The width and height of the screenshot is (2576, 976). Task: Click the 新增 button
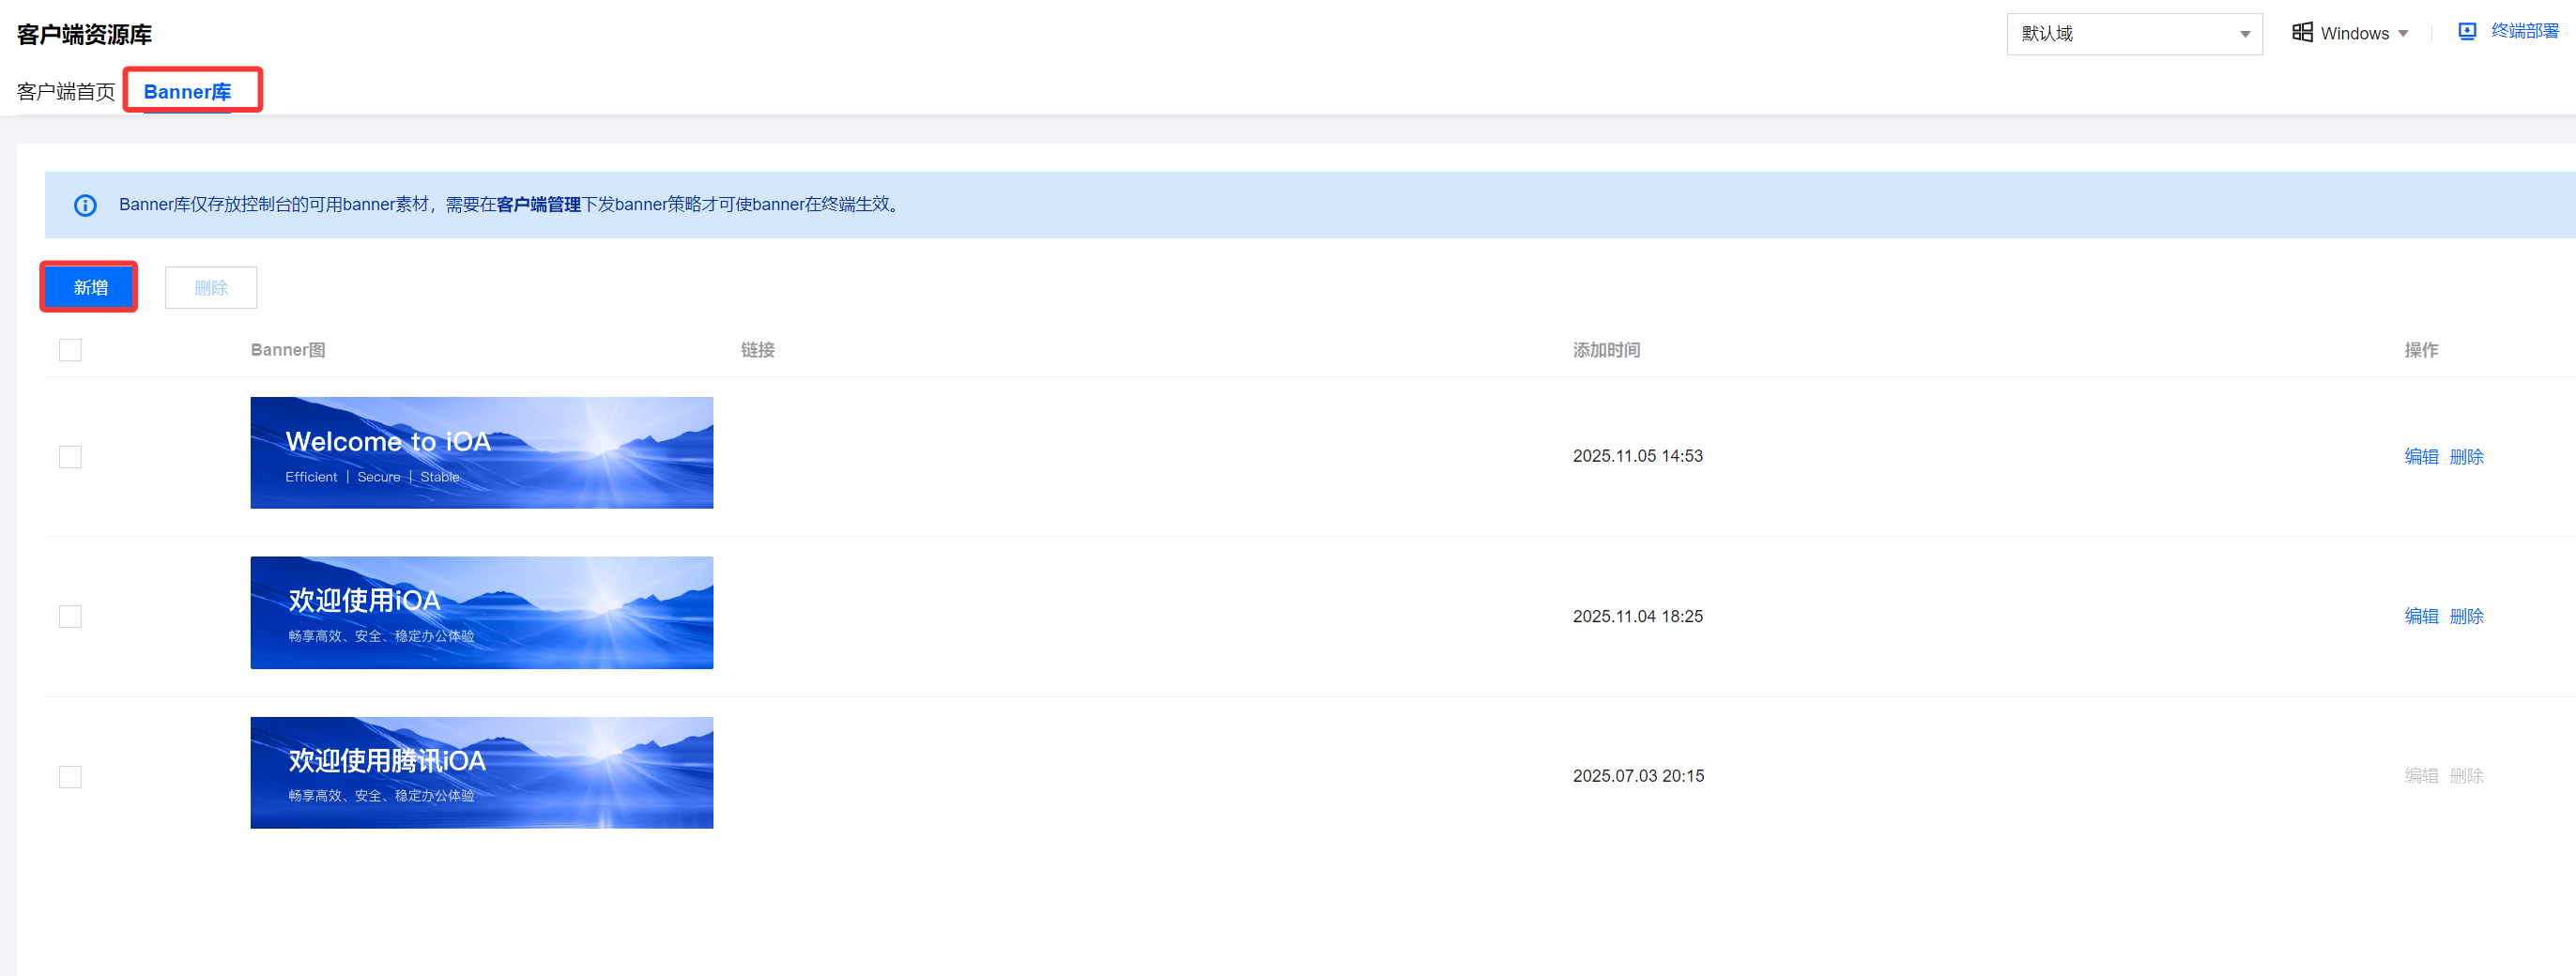coord(90,288)
